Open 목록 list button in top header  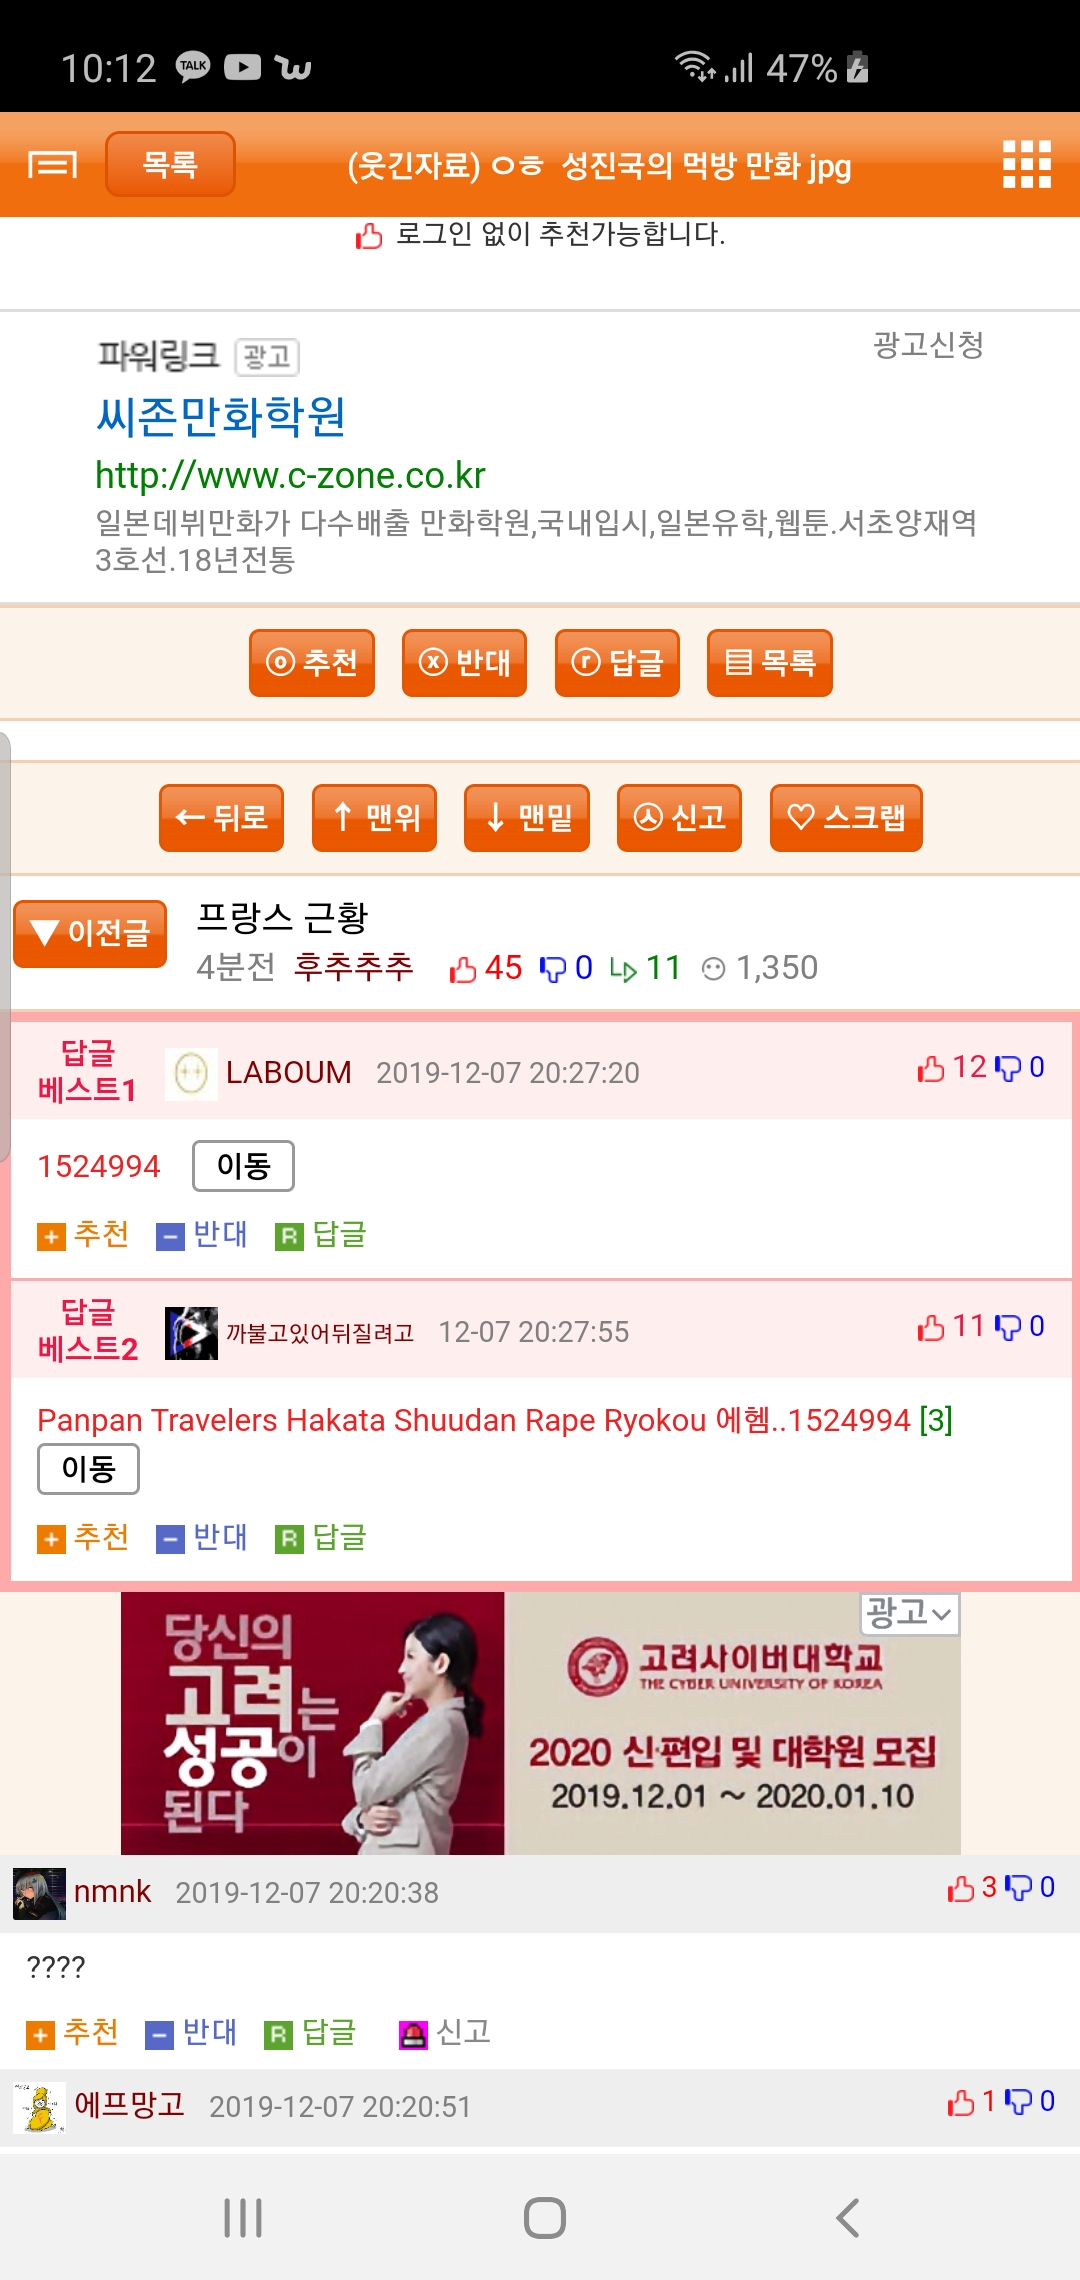tap(170, 164)
